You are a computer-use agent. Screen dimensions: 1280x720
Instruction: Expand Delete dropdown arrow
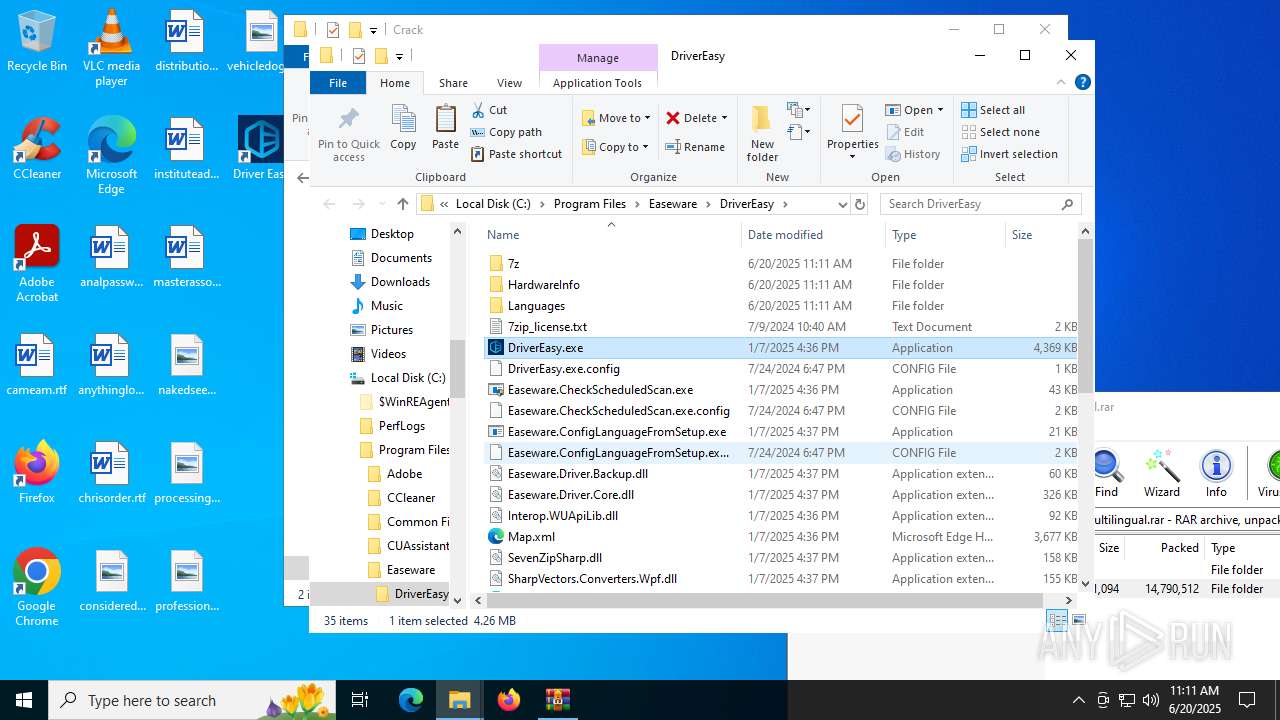(x=725, y=118)
